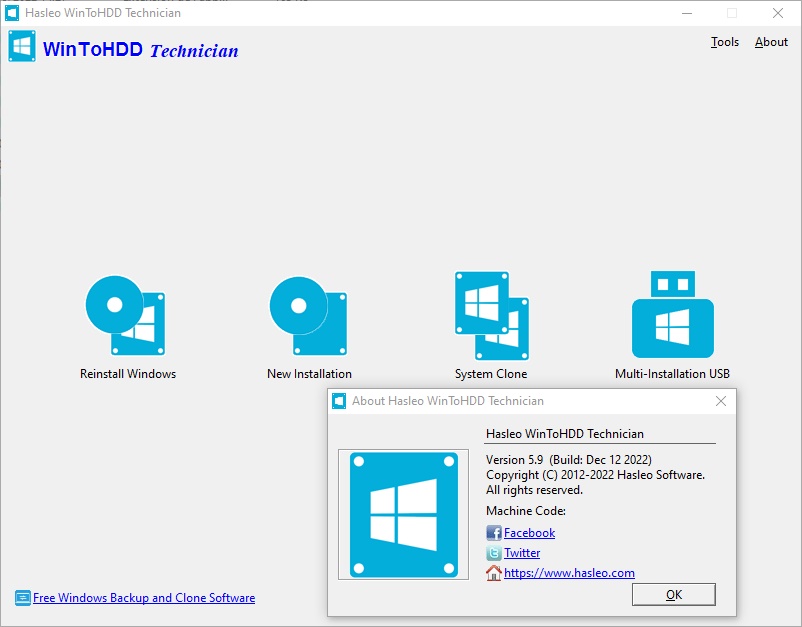
Task: Open the Facebook link
Action: tap(529, 533)
